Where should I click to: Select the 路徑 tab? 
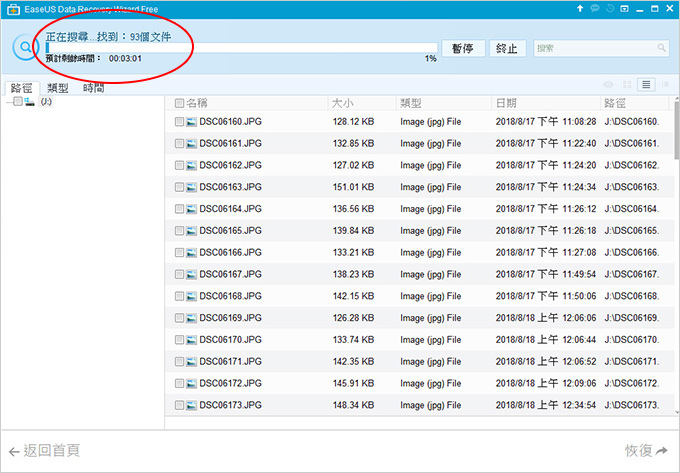[22, 88]
